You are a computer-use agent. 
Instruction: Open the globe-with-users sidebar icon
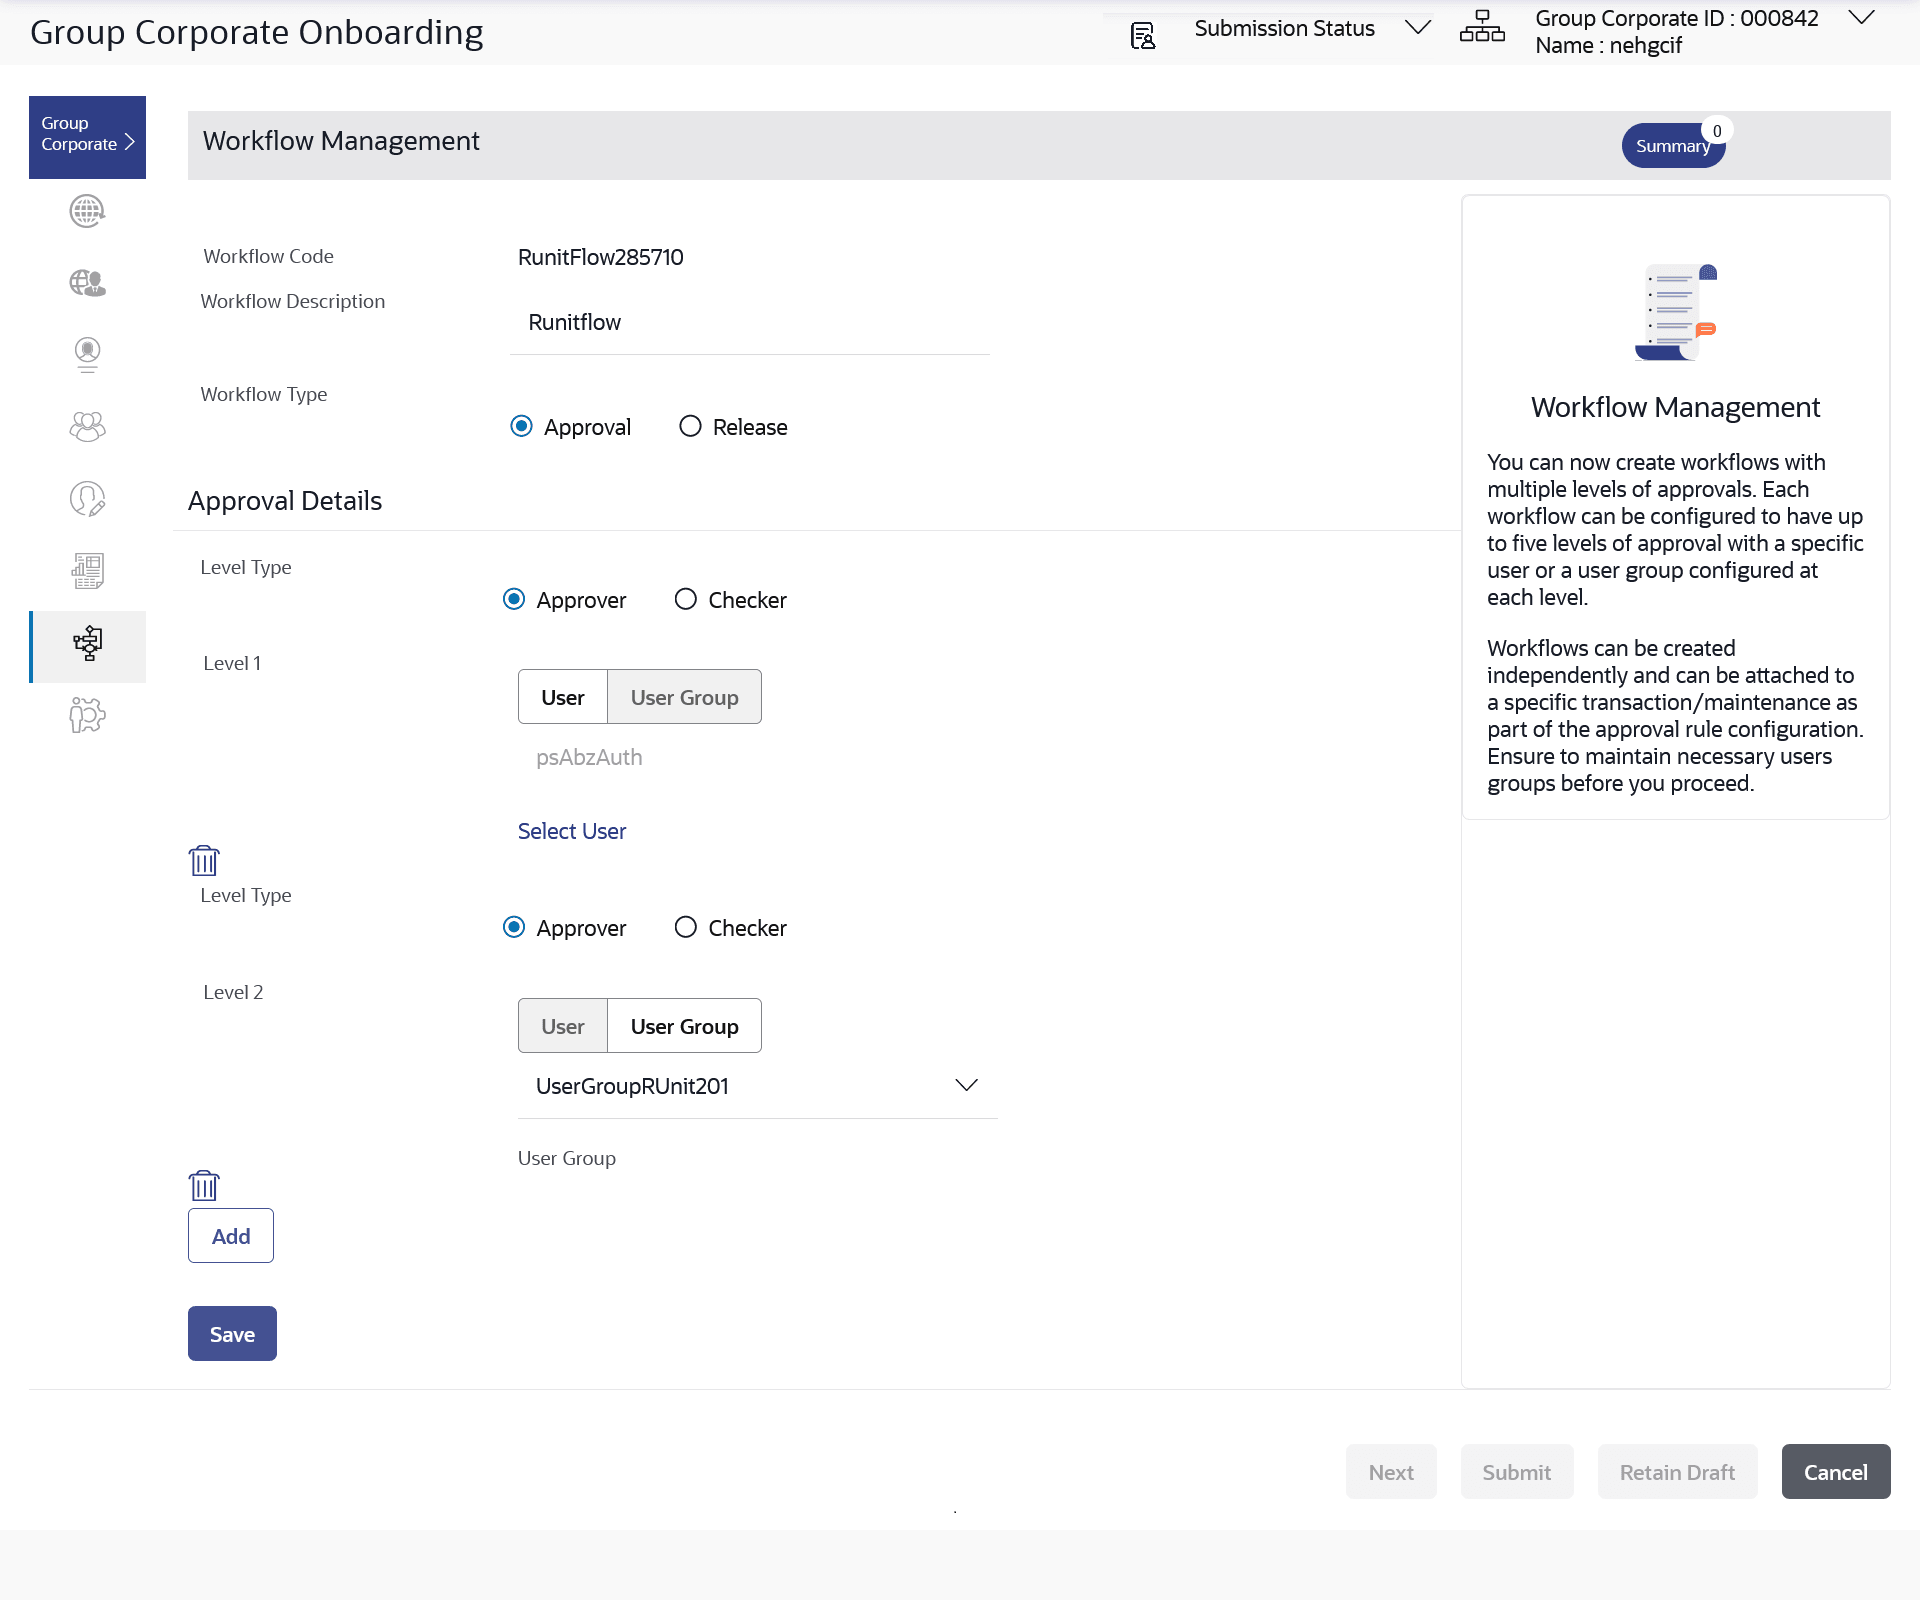(x=87, y=283)
